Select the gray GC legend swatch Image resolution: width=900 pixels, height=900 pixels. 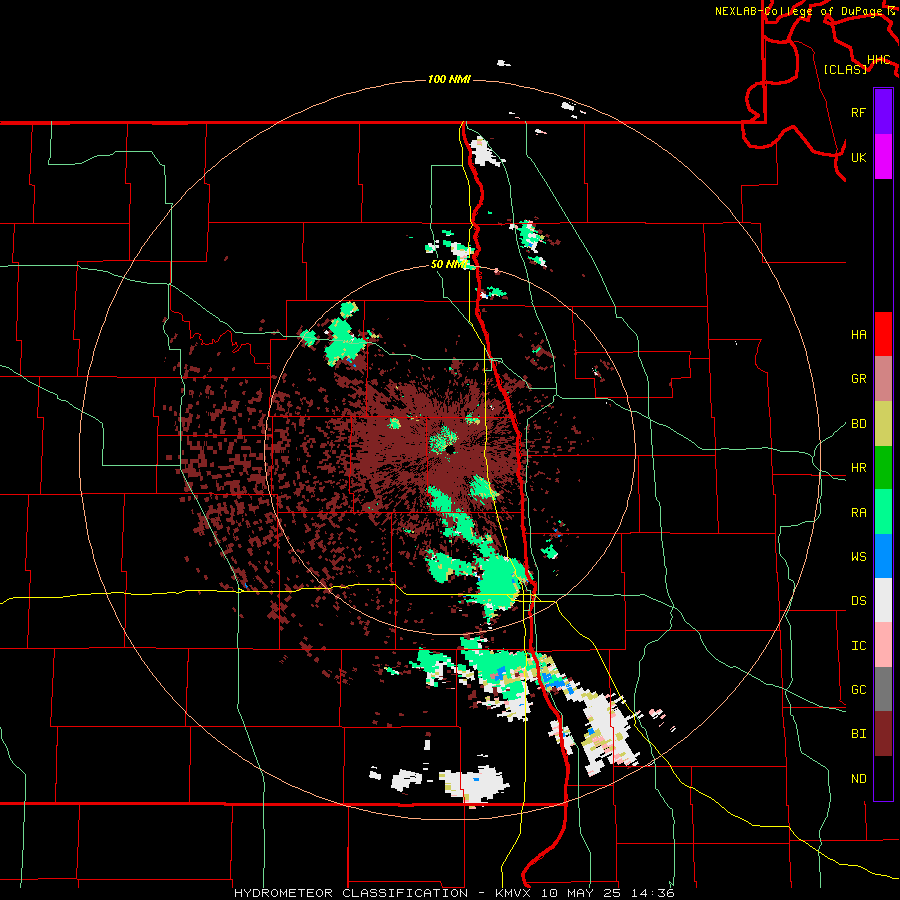(x=883, y=689)
